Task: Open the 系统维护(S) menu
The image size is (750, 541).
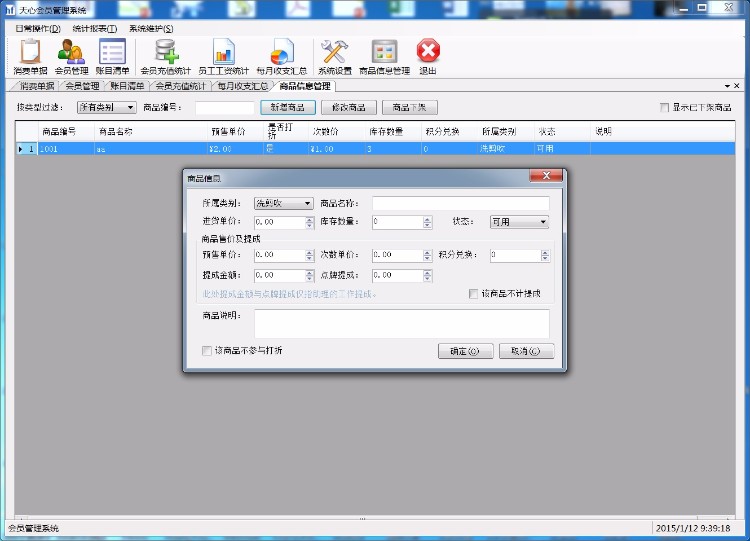Action: tap(151, 29)
